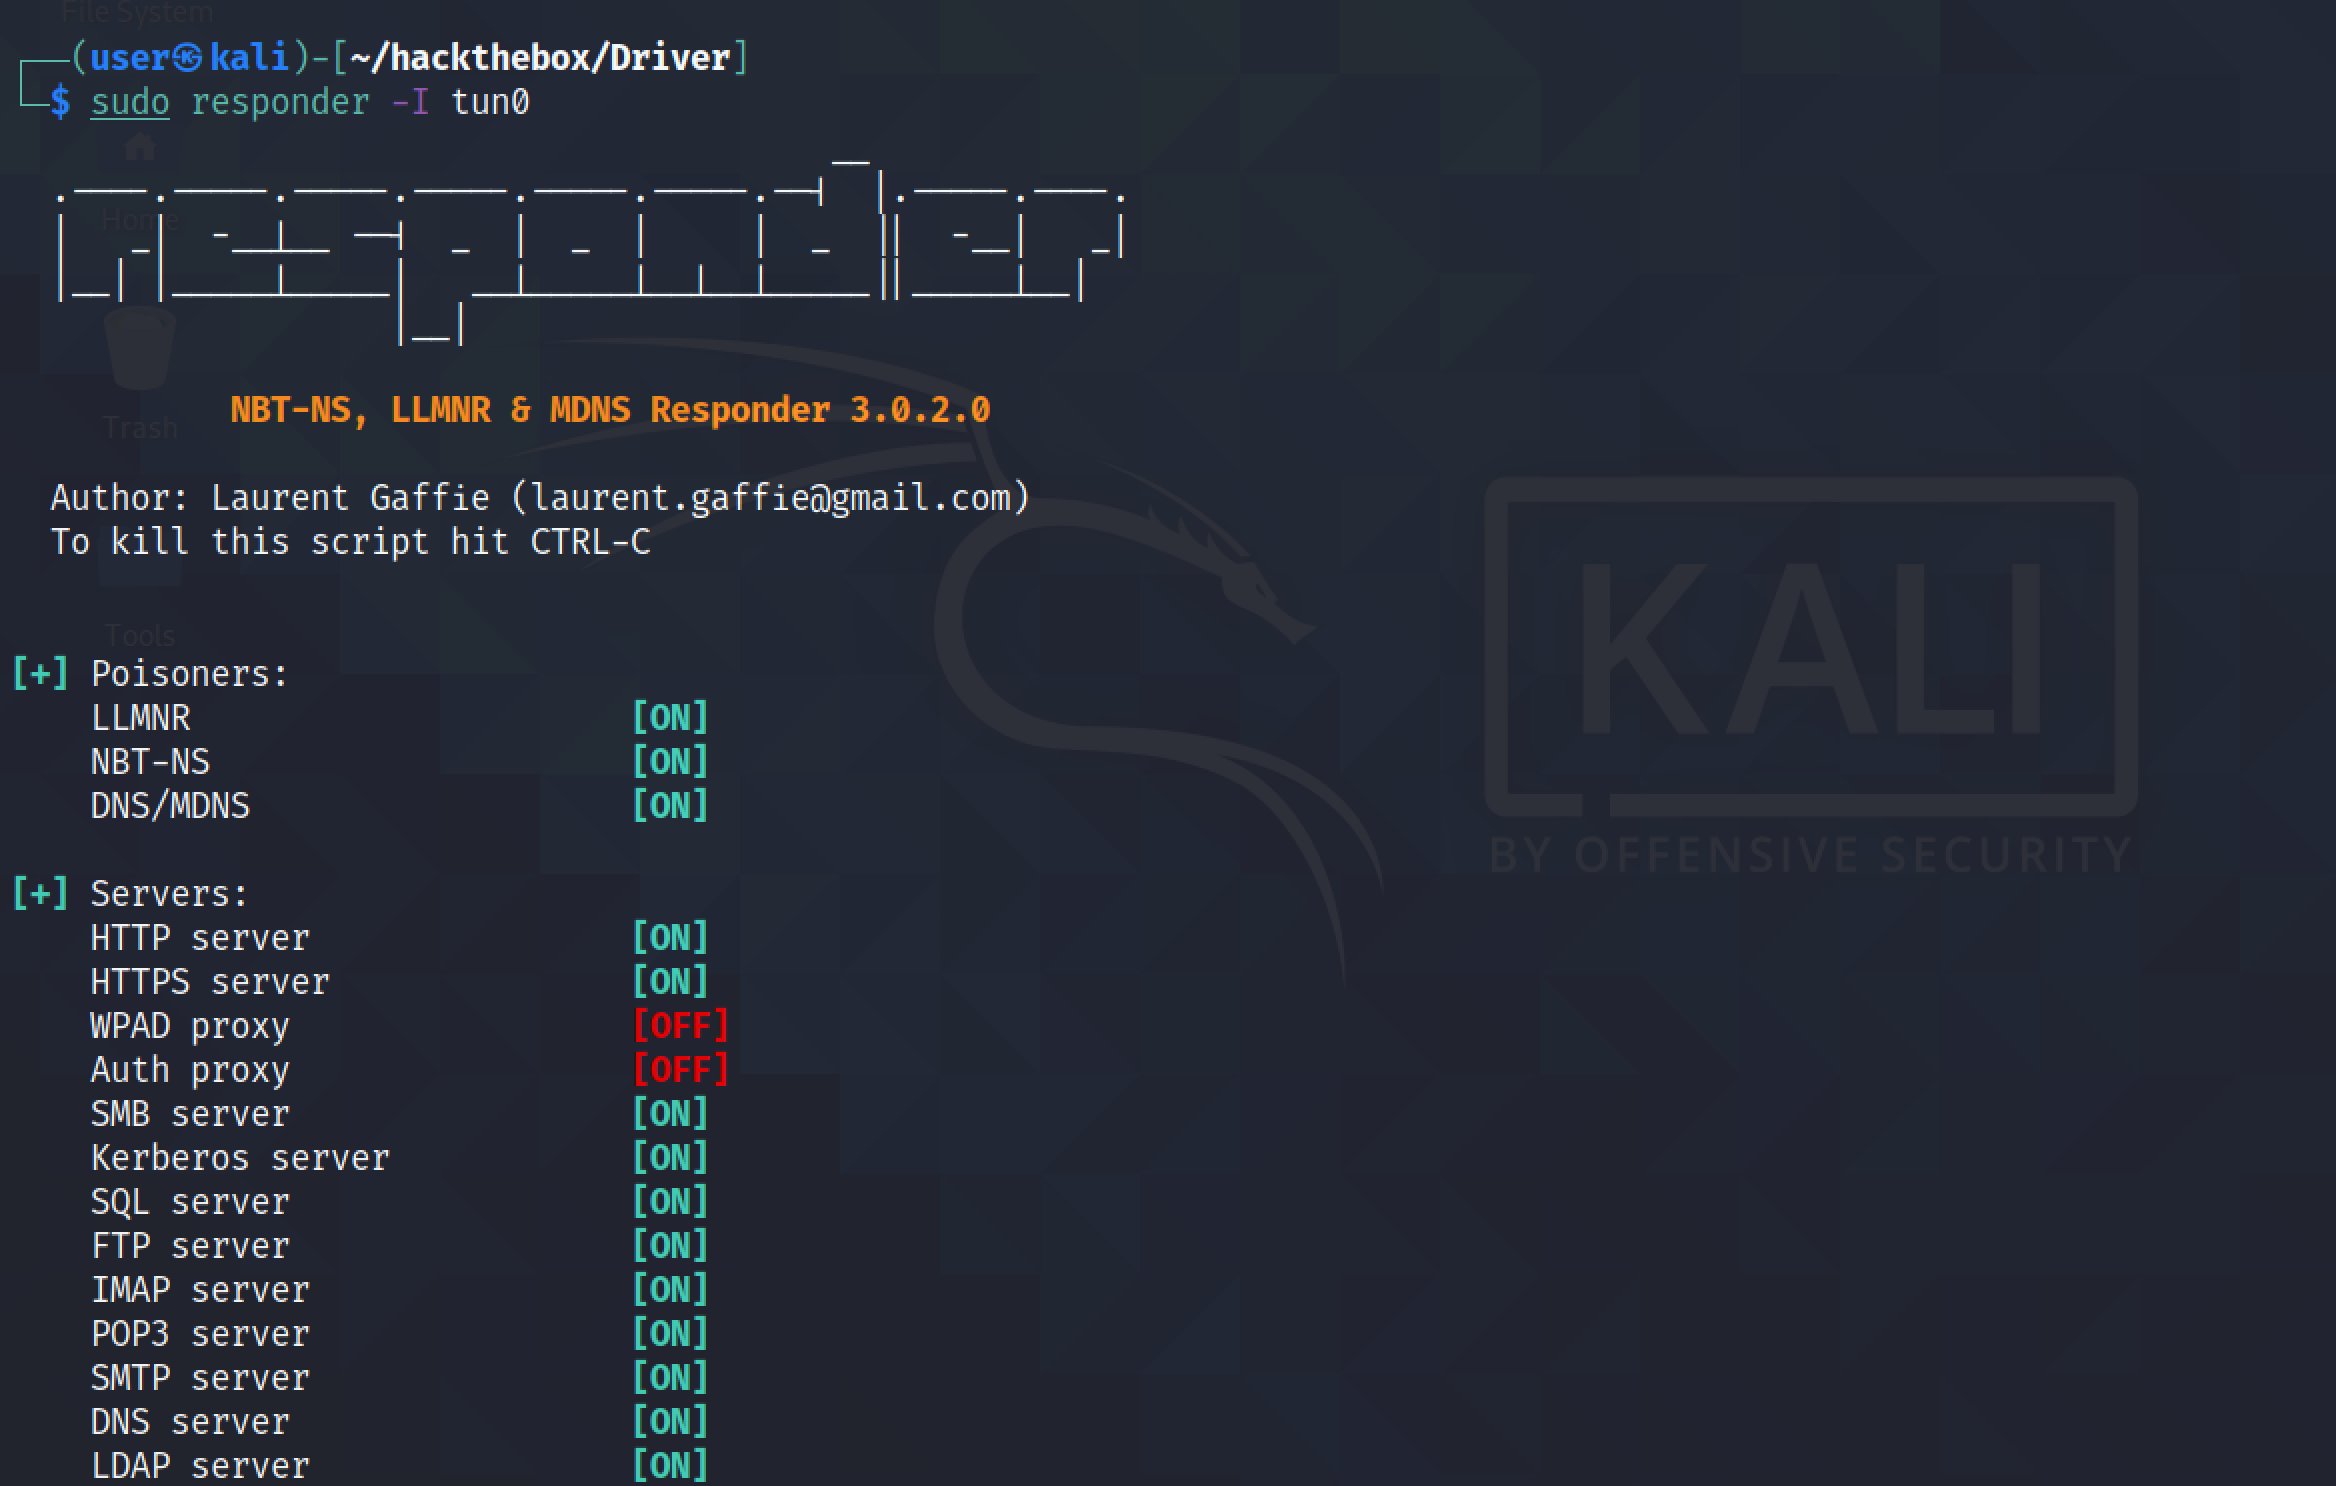Click the DNS/MDNS poisoner label
2336x1486 pixels.
170,805
